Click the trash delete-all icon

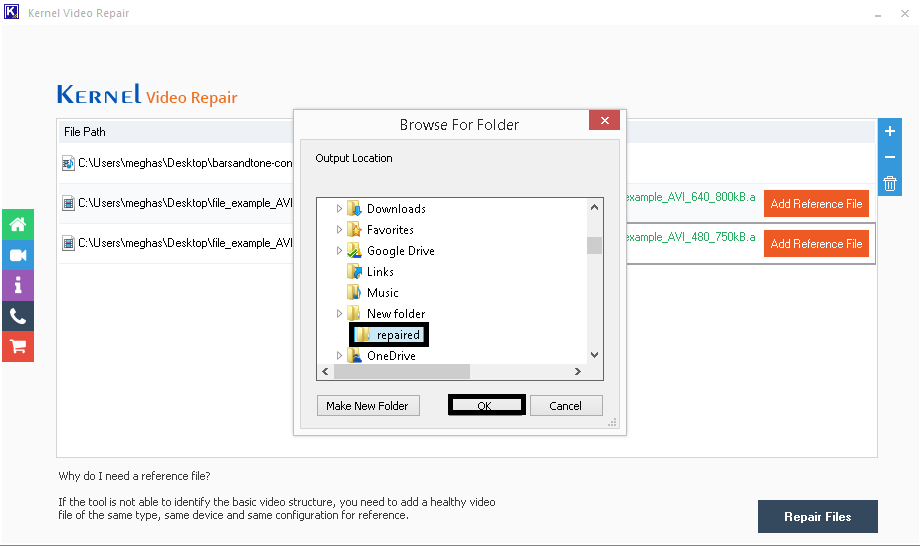(x=889, y=184)
